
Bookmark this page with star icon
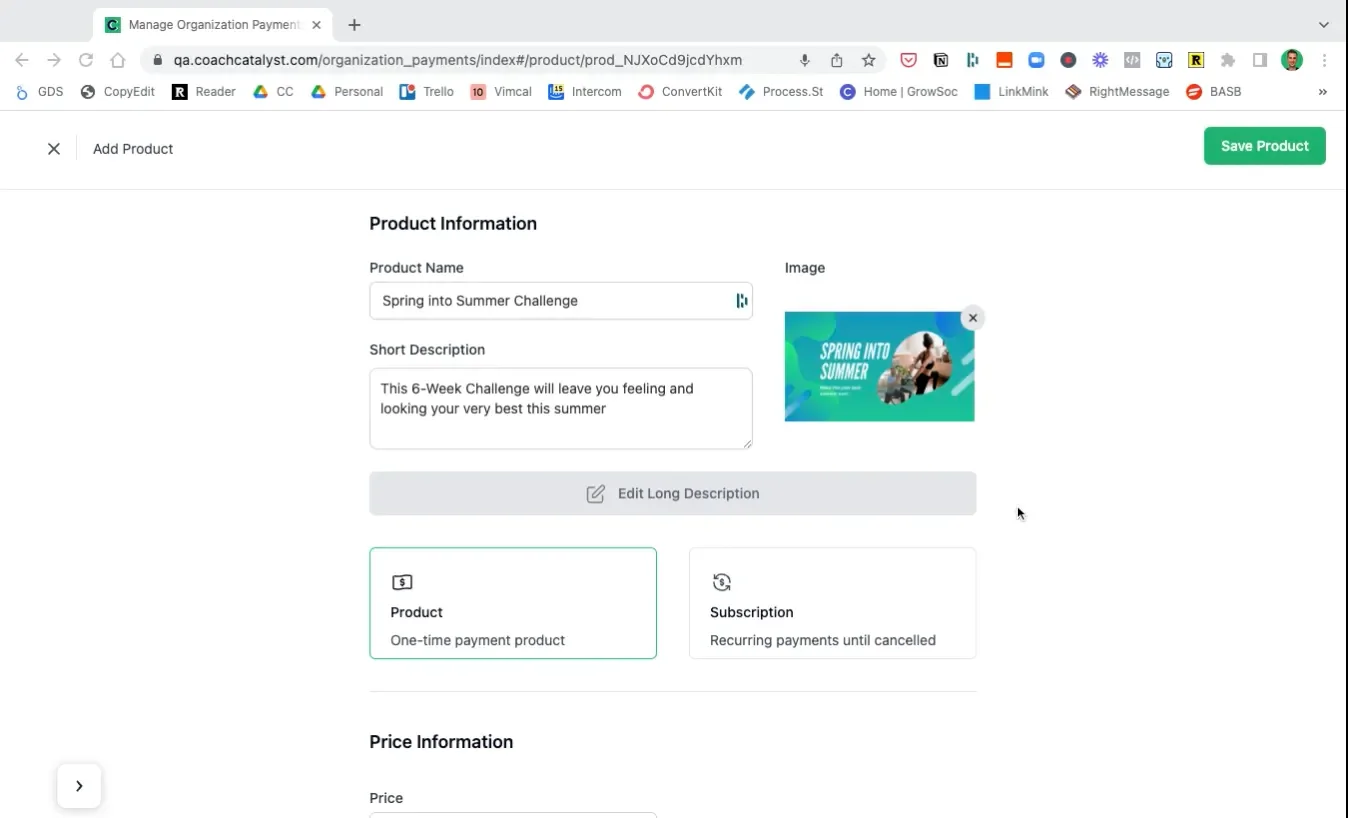pyautogui.click(x=868, y=60)
